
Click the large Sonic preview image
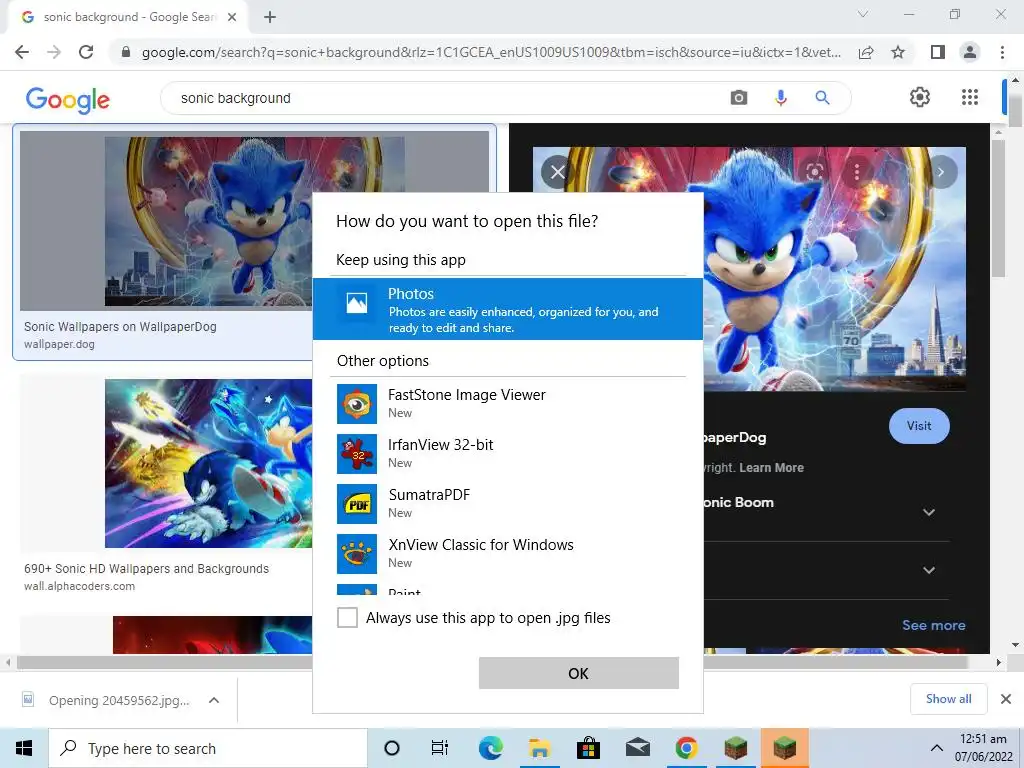tap(749, 268)
